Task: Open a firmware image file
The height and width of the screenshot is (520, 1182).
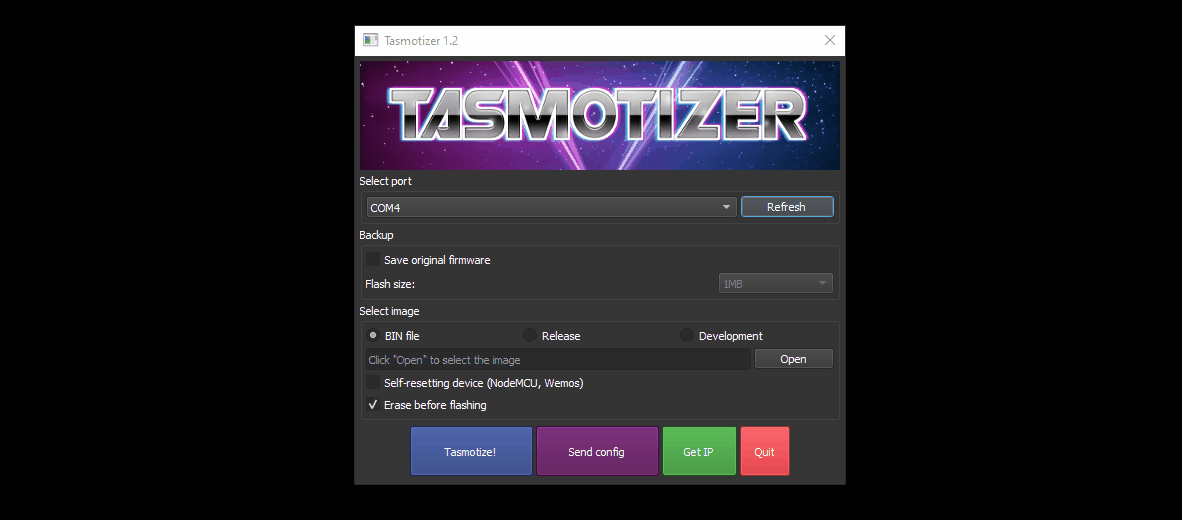Action: [793, 359]
